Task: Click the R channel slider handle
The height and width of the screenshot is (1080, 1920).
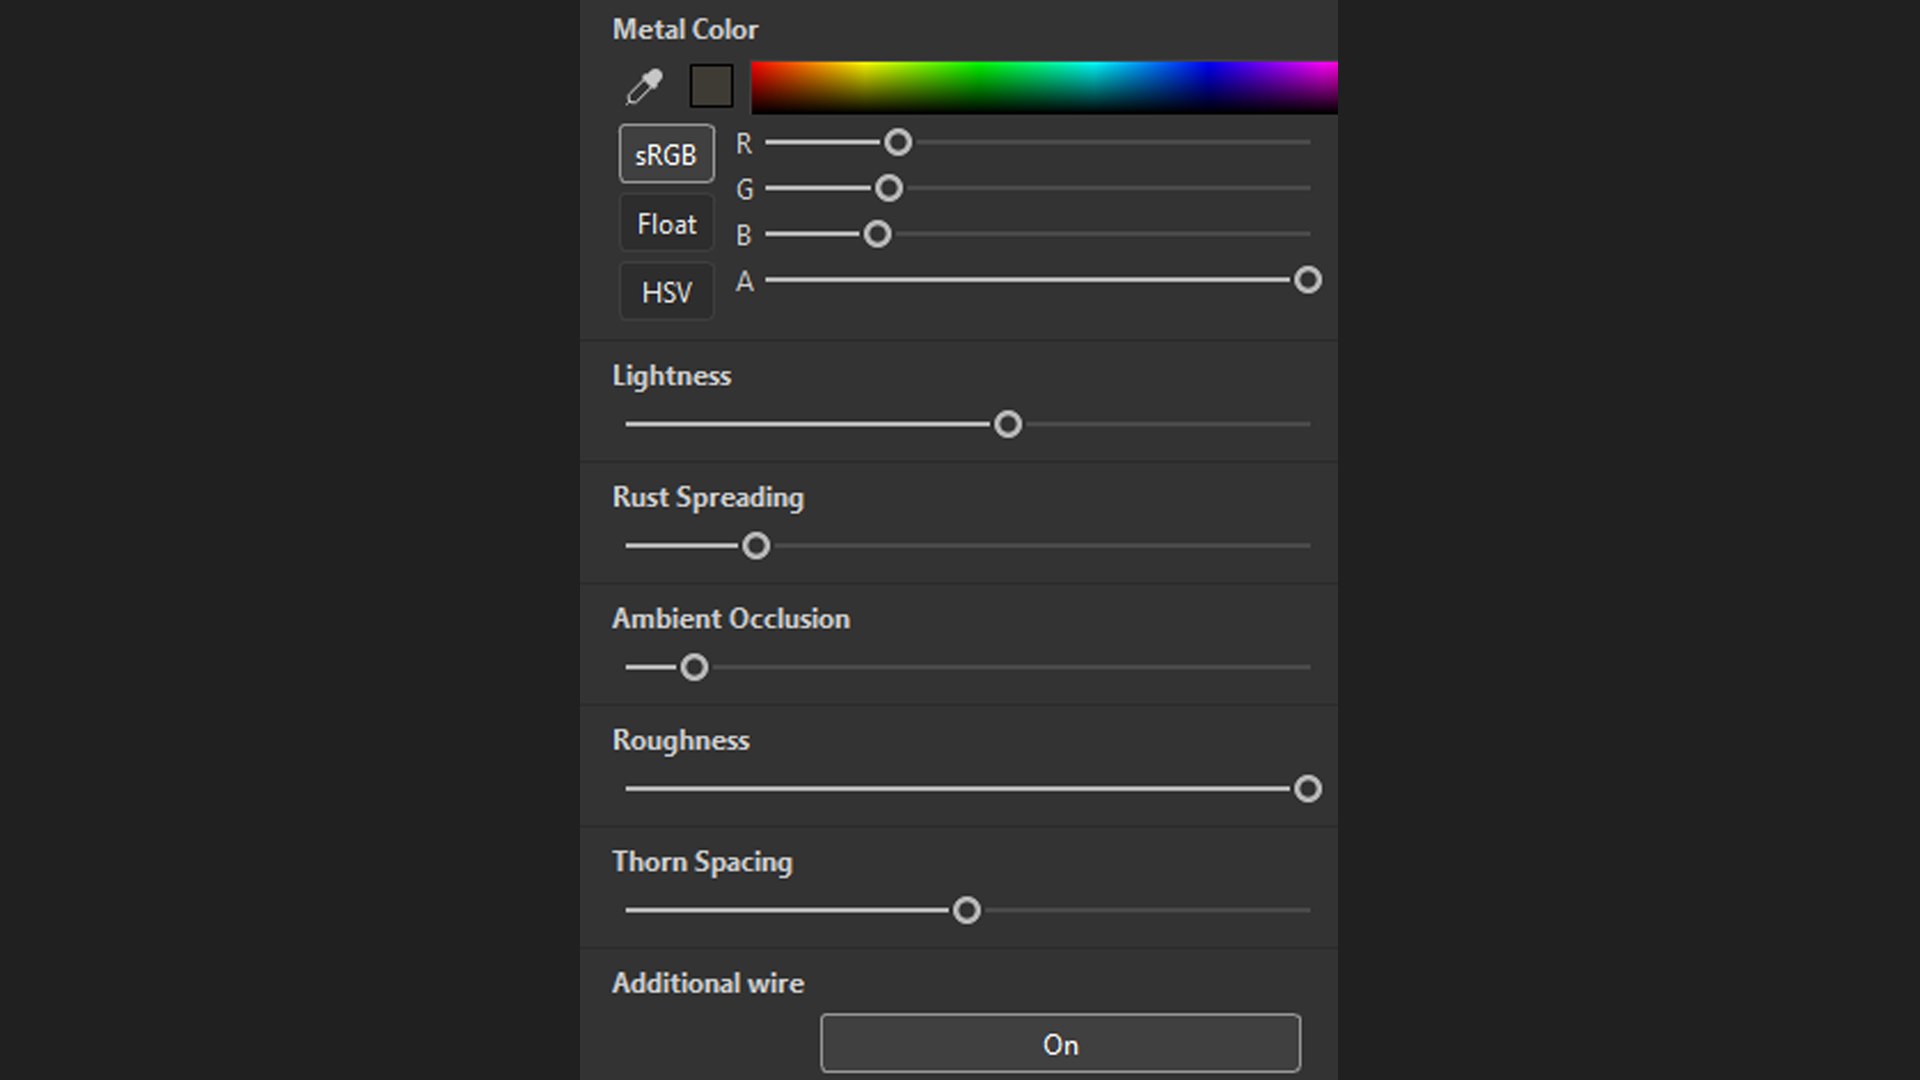Action: tap(898, 142)
